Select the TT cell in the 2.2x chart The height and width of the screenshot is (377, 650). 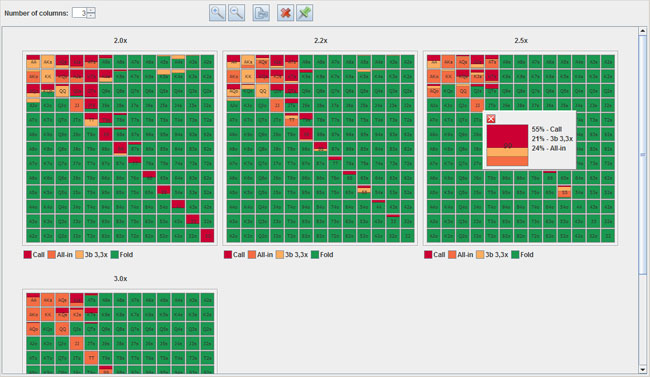point(291,120)
